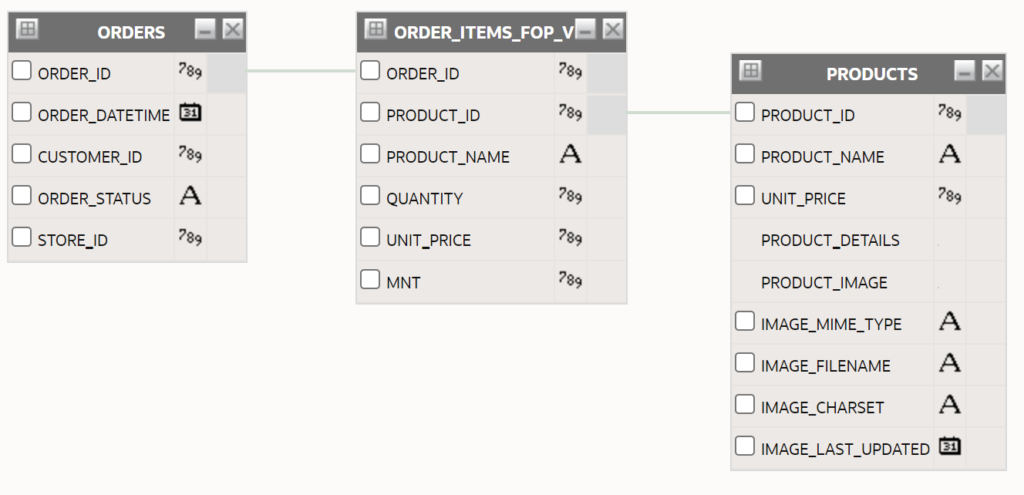Check the IMAGE_MIME_TYPE column
1024x495 pixels.
click(x=744, y=321)
